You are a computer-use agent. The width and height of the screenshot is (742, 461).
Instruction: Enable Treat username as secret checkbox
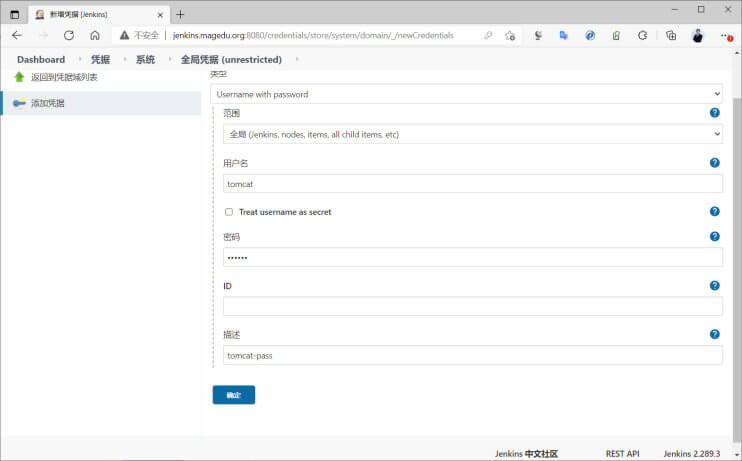tap(229, 212)
